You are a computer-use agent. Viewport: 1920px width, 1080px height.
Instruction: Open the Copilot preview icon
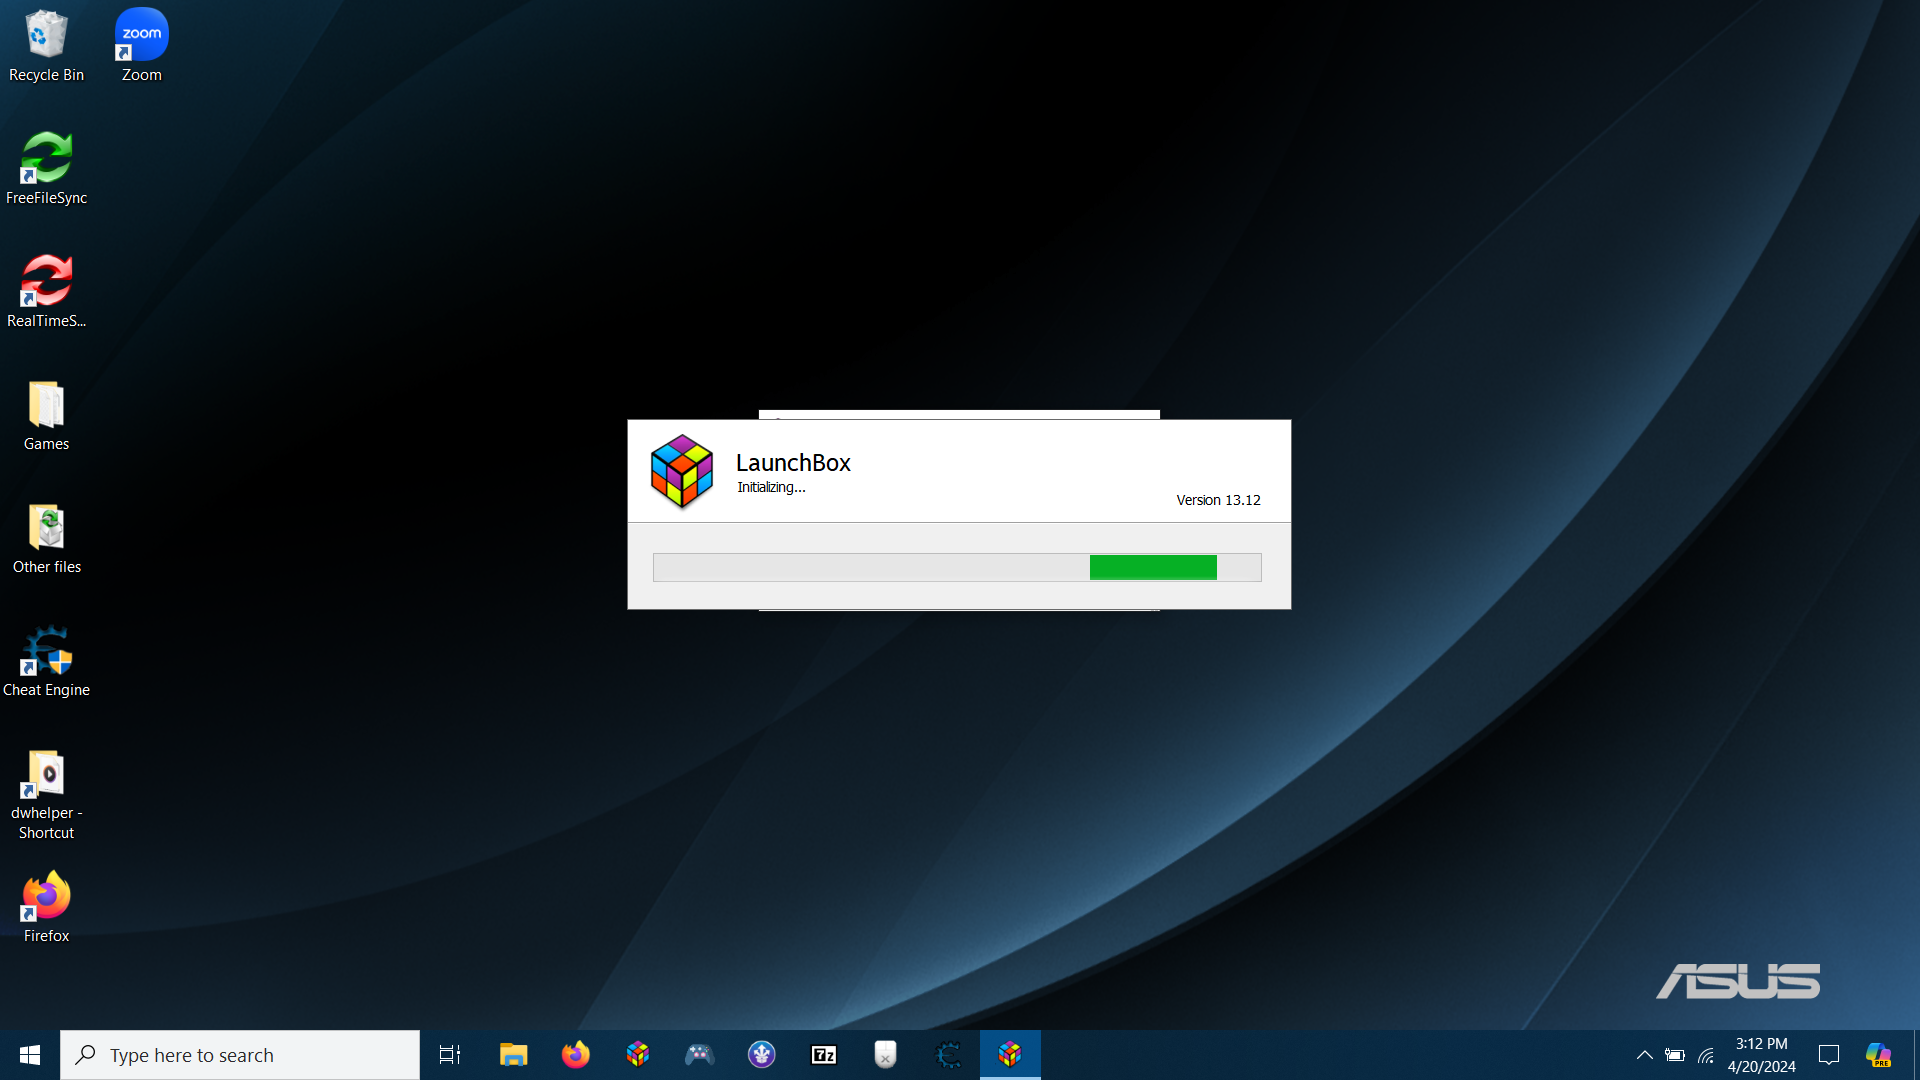(x=1878, y=1055)
